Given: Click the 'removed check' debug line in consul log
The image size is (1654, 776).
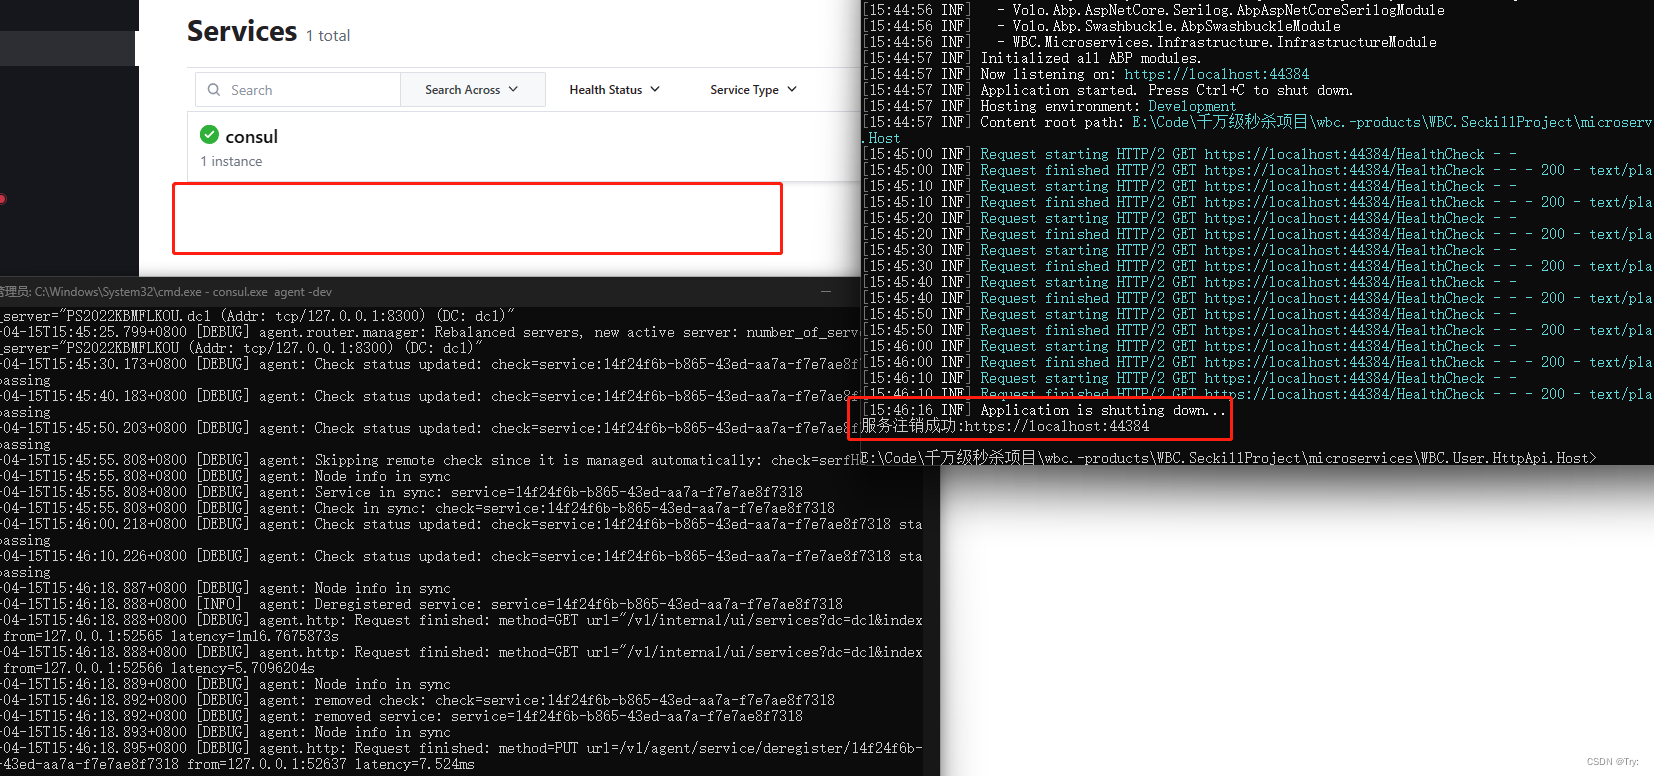Looking at the screenshot, I should pos(417,700).
